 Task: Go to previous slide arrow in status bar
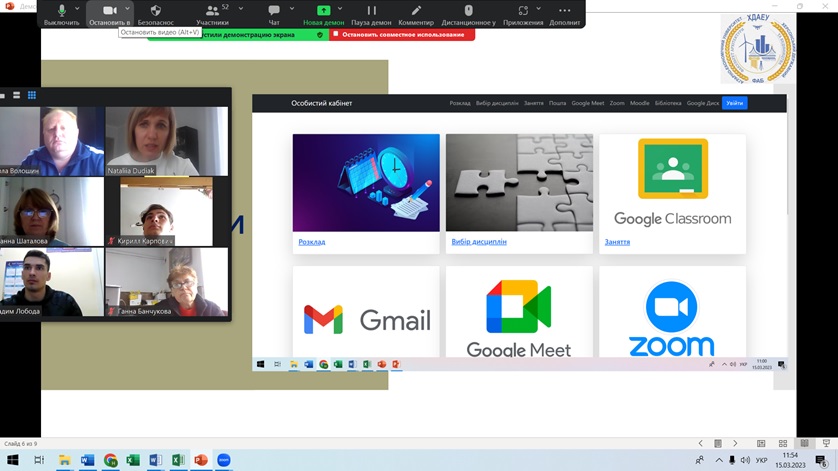pyautogui.click(x=701, y=443)
